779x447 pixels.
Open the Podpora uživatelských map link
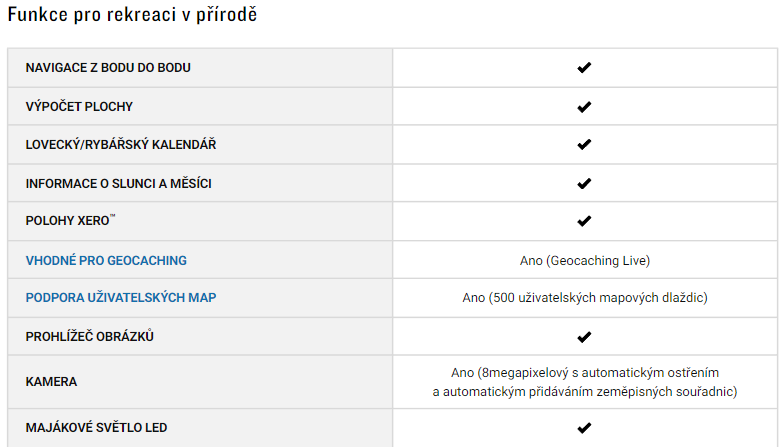click(x=121, y=298)
